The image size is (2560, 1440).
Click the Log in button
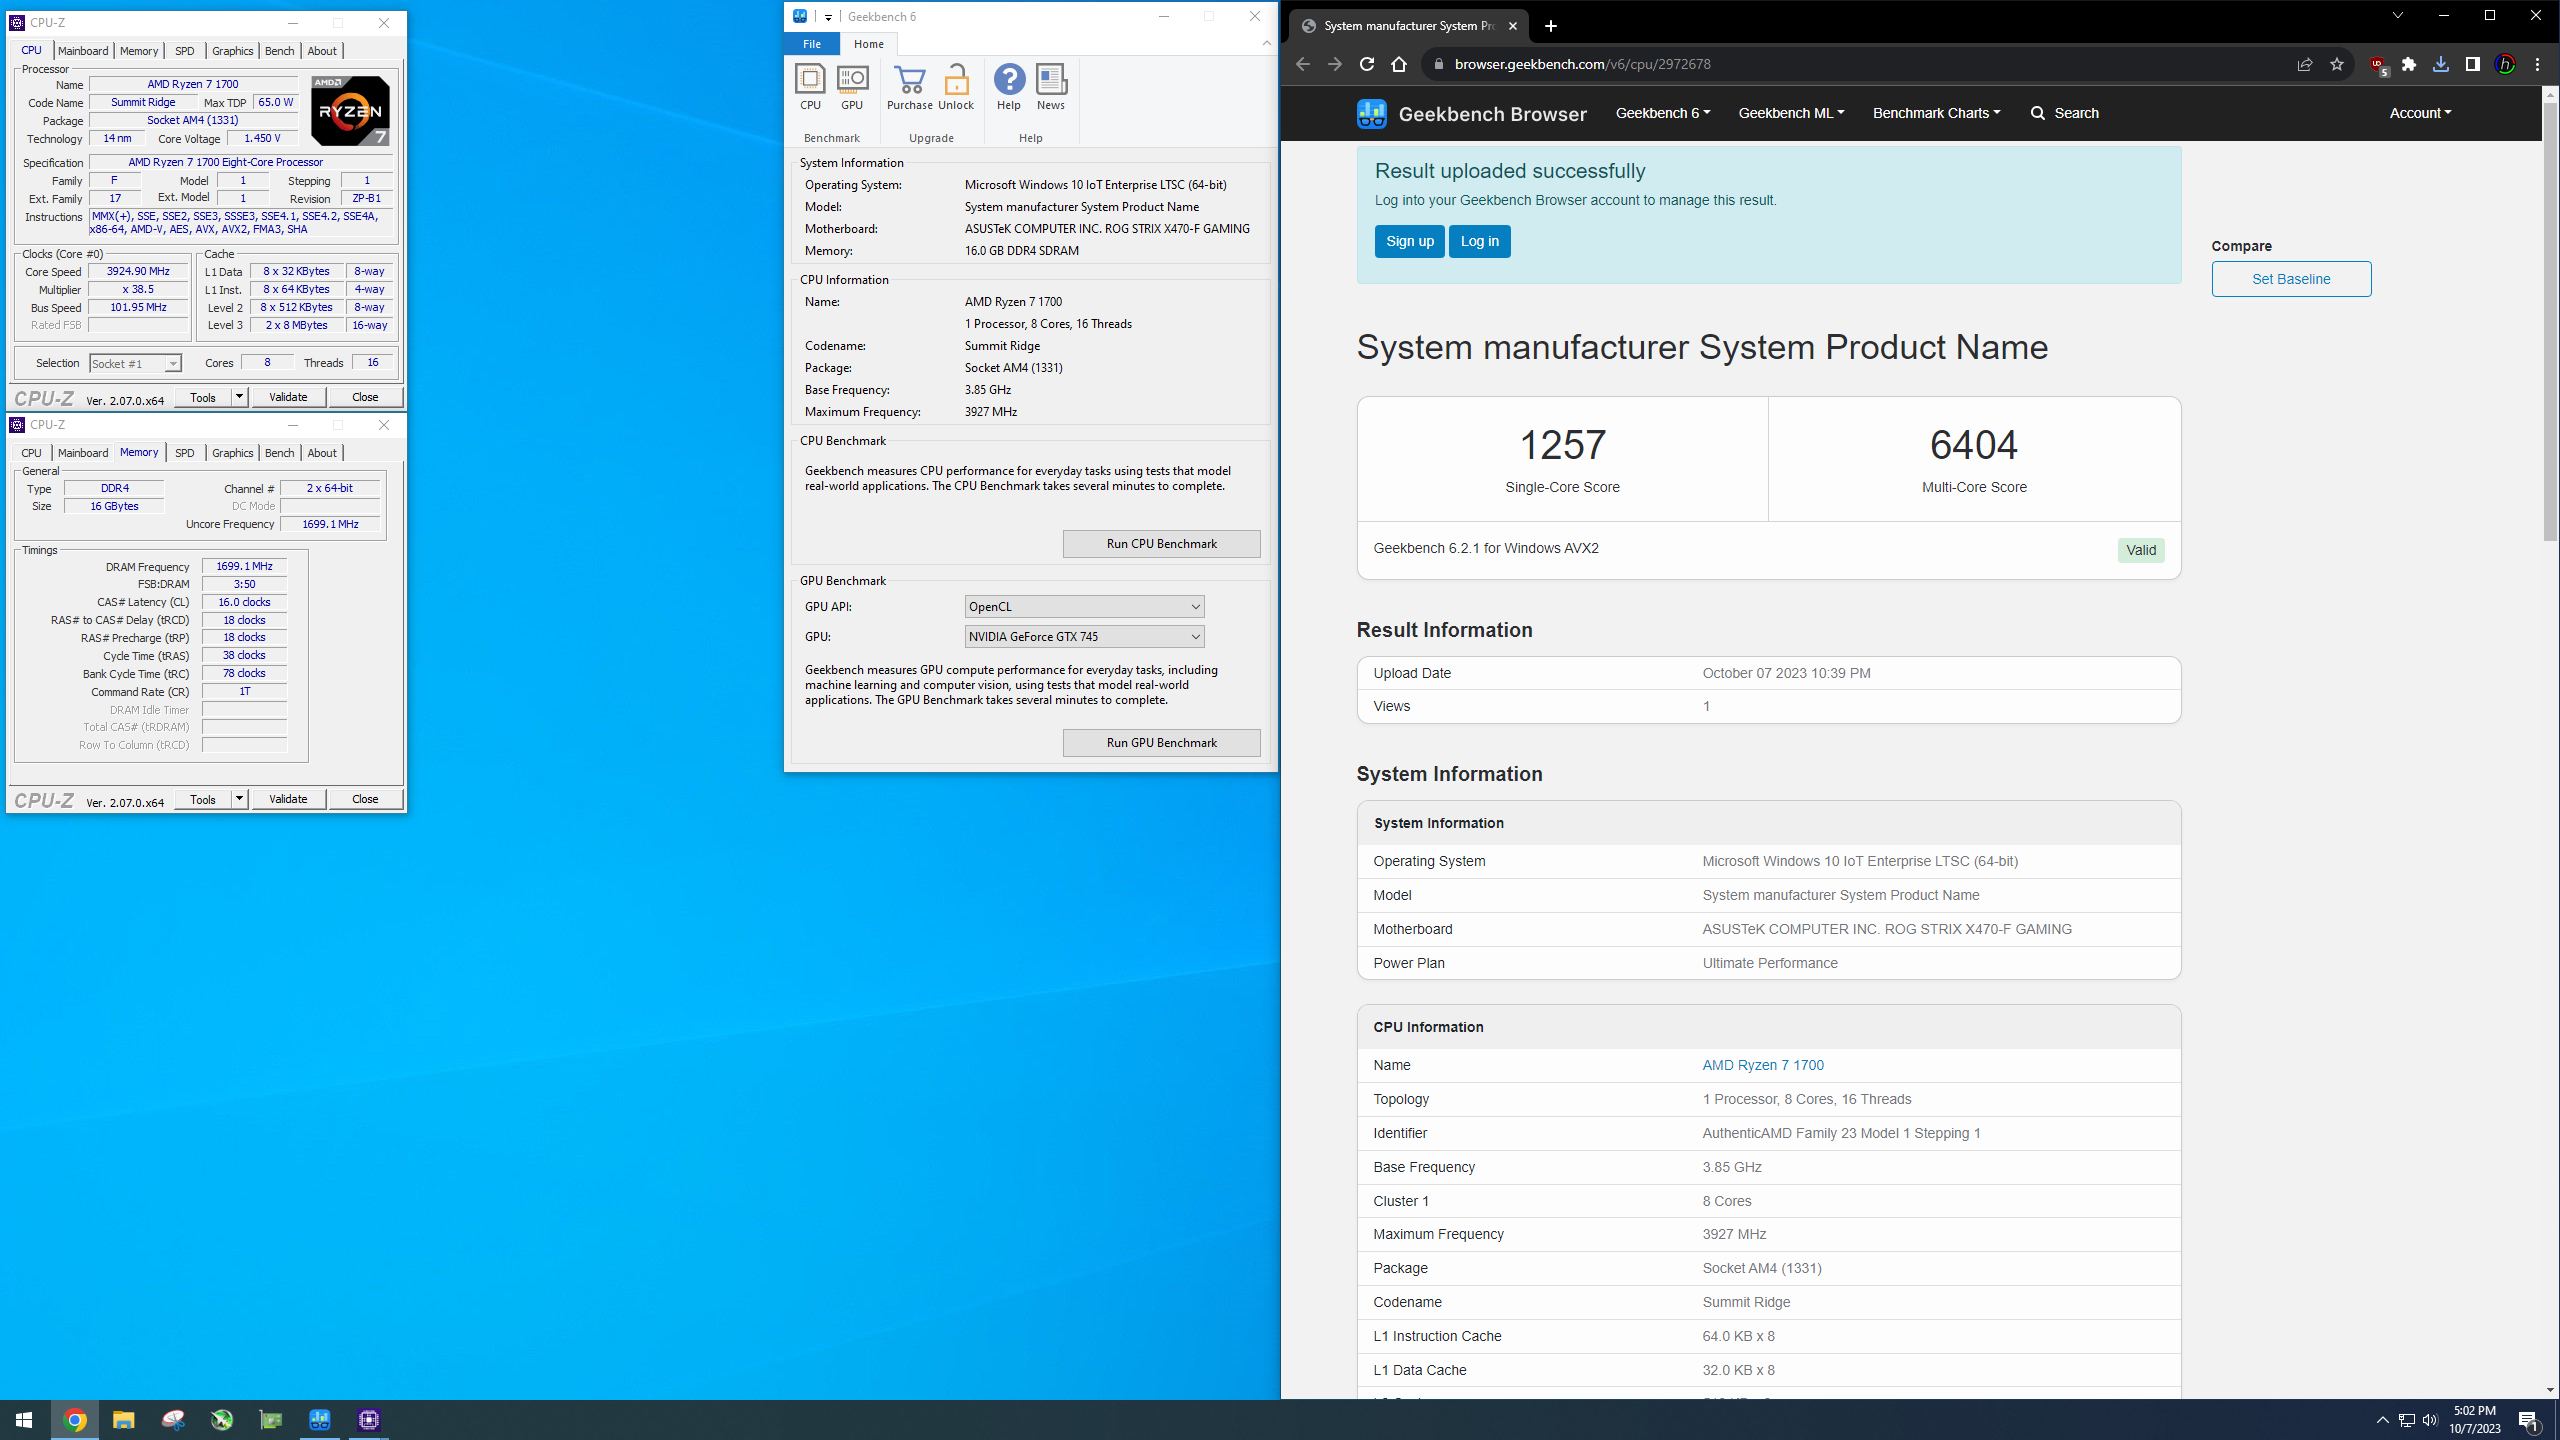[1479, 241]
